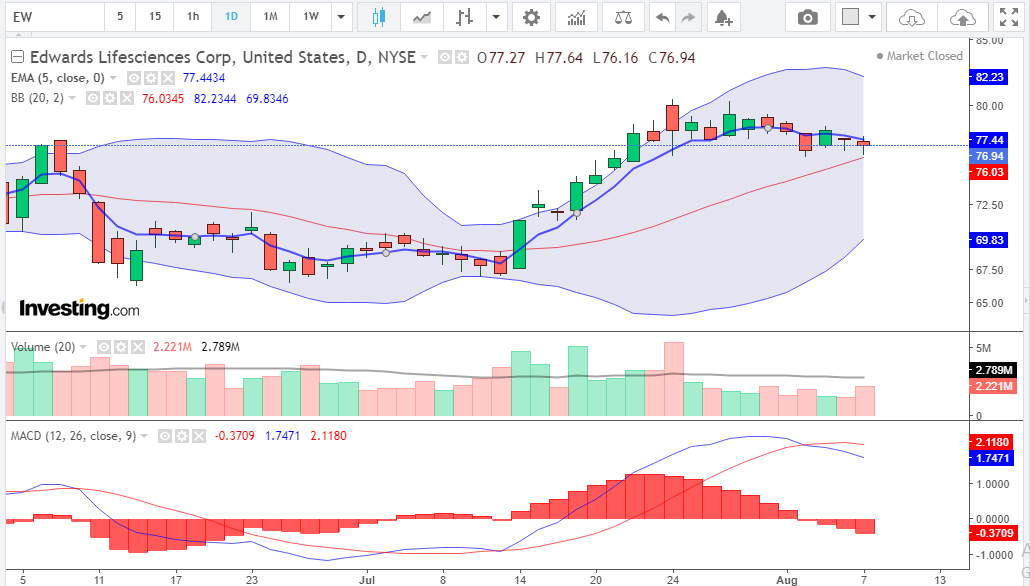Undo the last chart action

662,17
